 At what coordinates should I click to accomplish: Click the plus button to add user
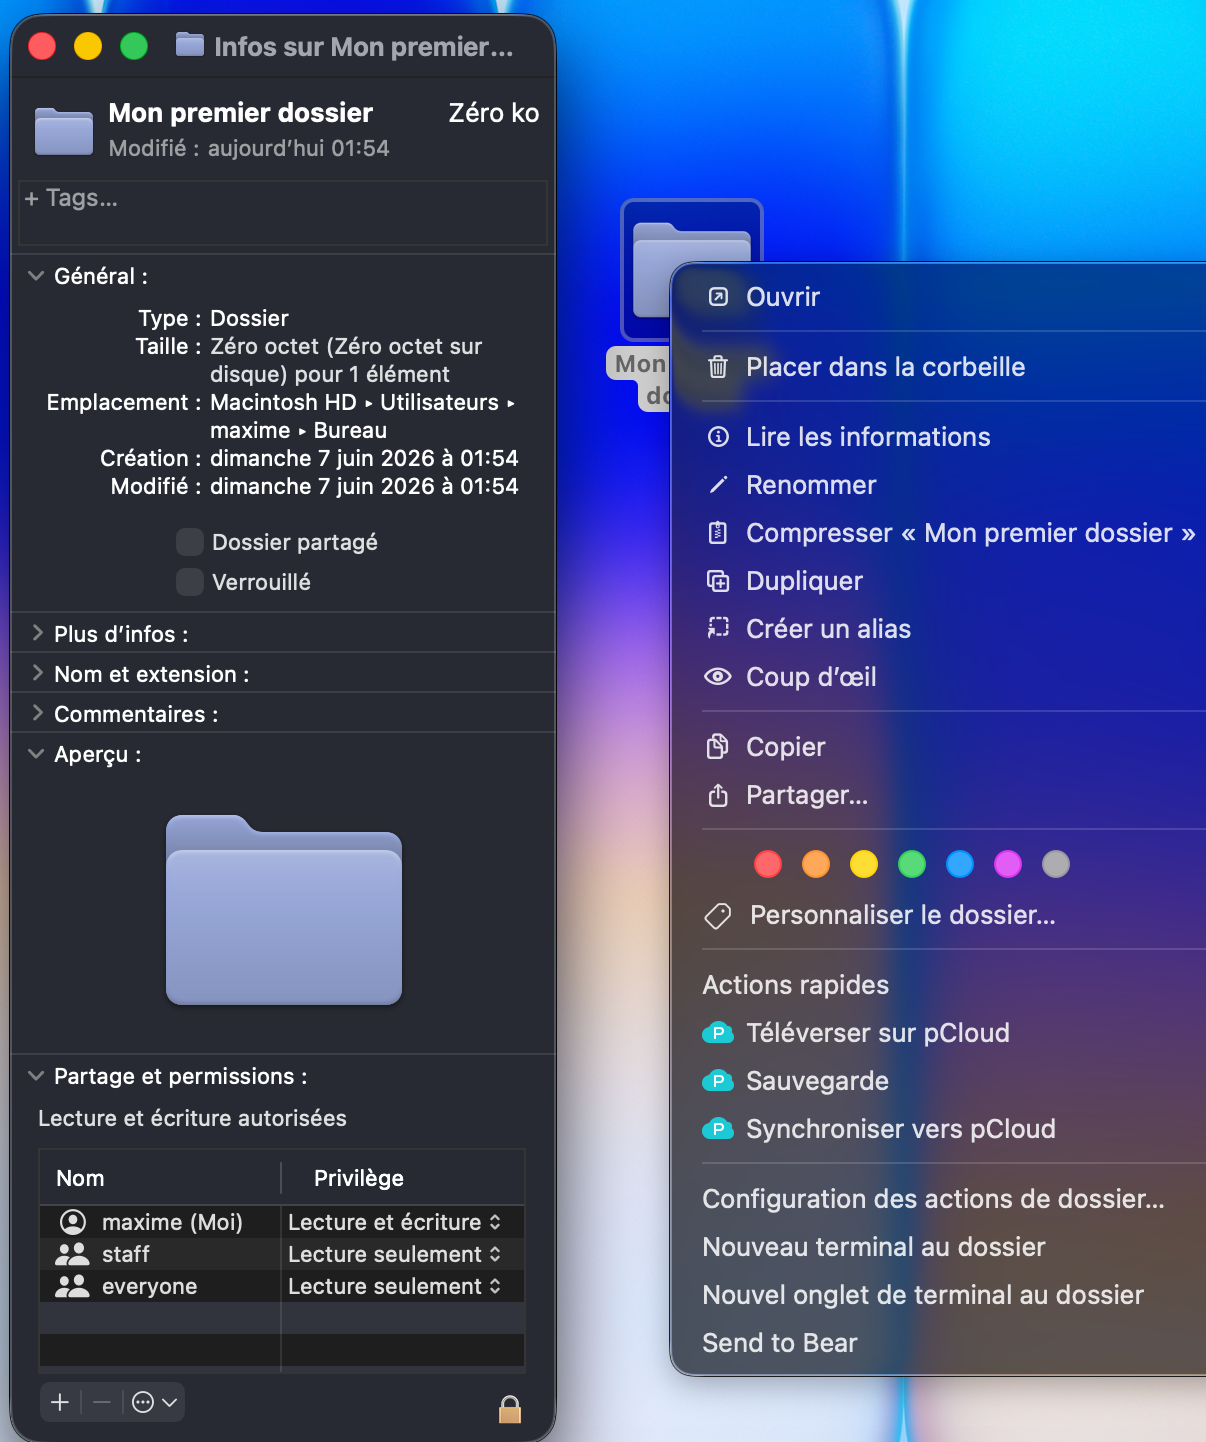click(60, 1402)
